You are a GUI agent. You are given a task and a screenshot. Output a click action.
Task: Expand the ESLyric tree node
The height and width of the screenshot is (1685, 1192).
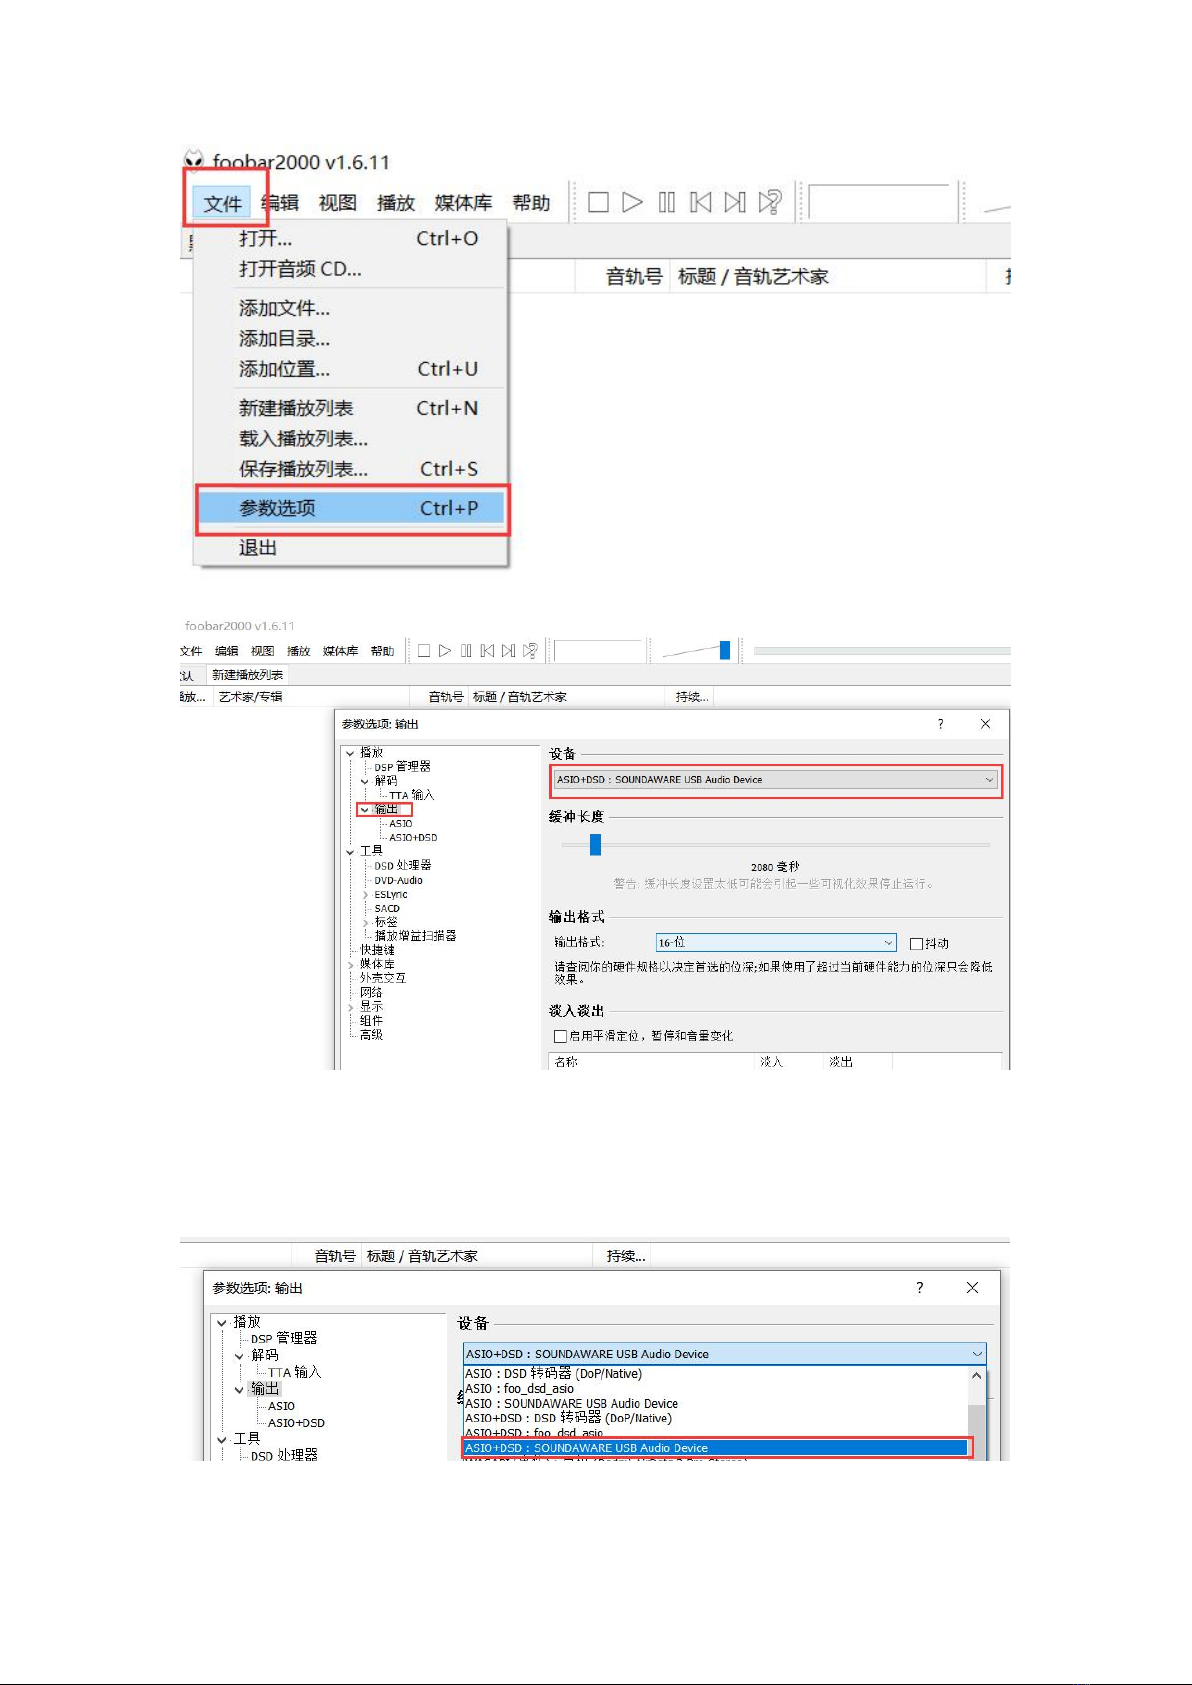click(365, 895)
